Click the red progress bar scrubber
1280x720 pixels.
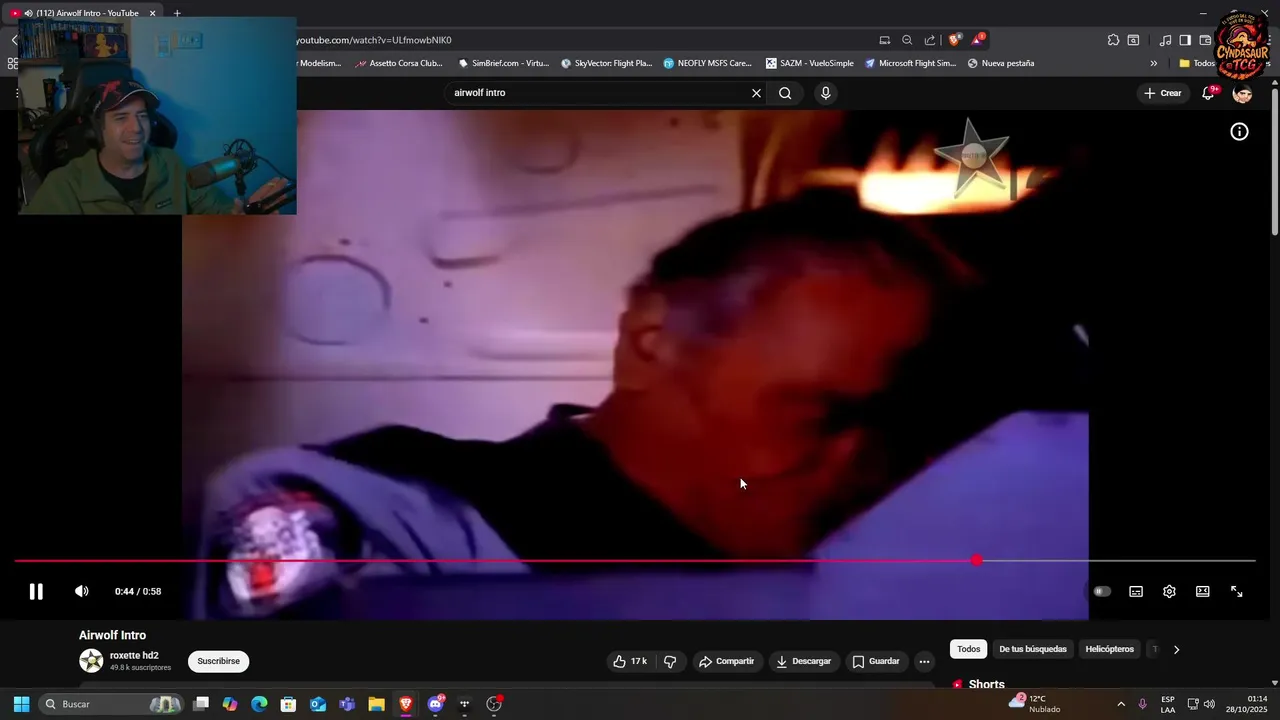pyautogui.click(x=977, y=561)
